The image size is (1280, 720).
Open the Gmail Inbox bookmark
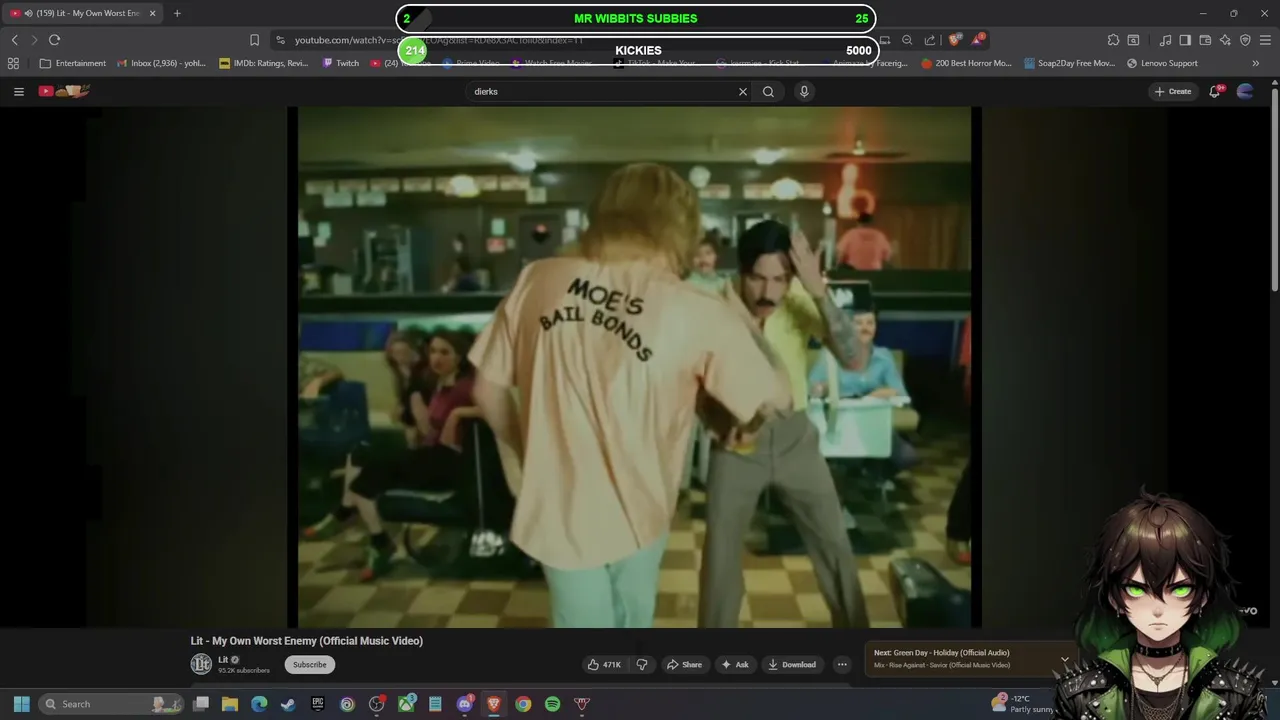point(161,63)
